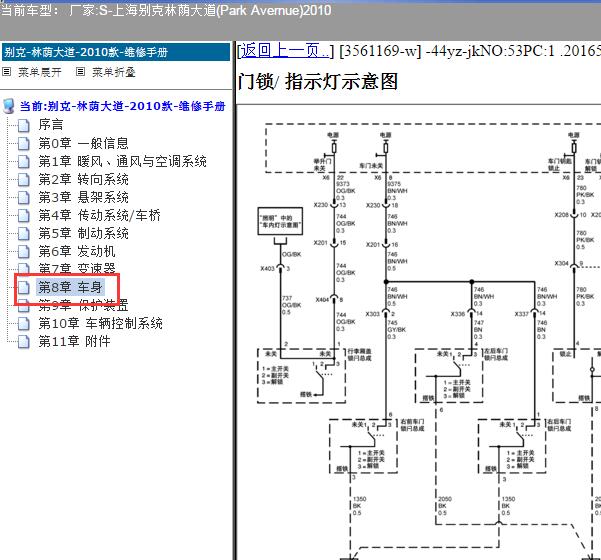Open 第1章 暖风、通风与空调系统 chapter
601x560 pixels.
click(122, 161)
